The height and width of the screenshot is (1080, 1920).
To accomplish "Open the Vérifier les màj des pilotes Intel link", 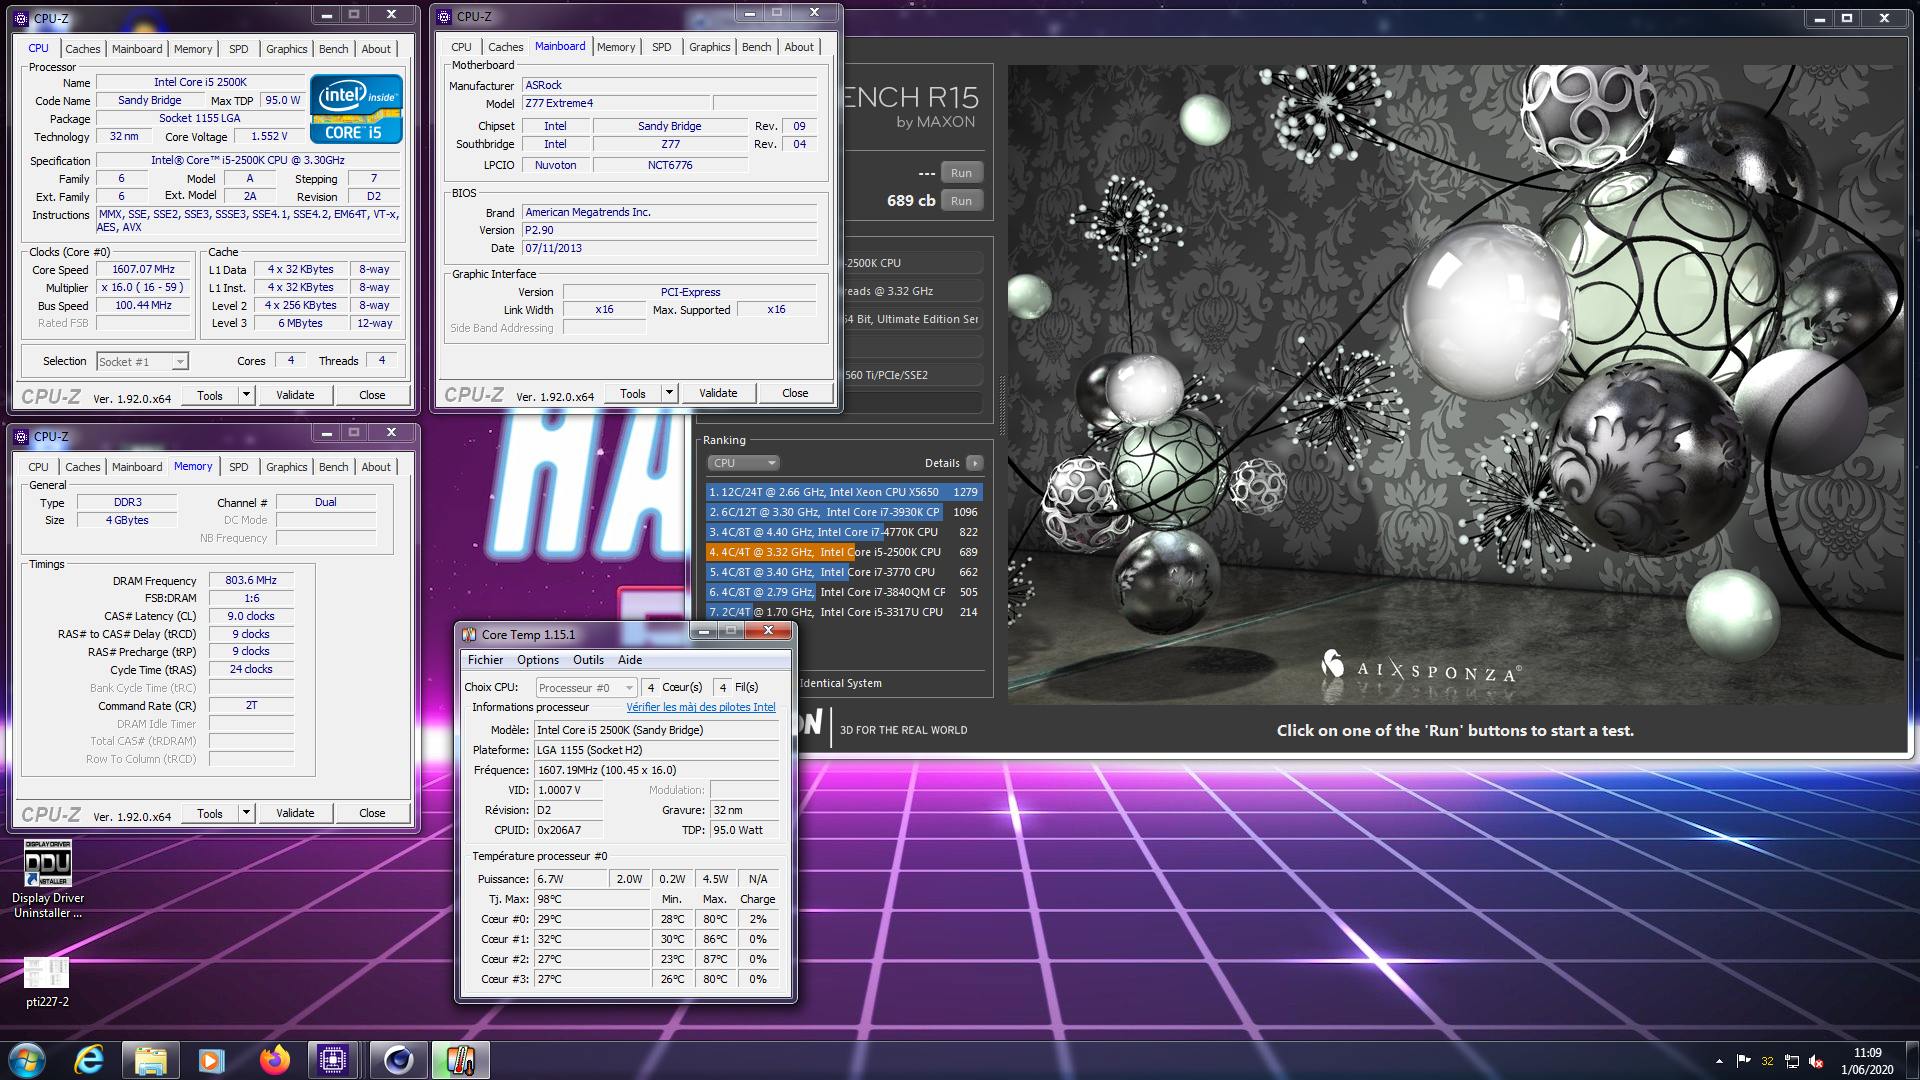I will pos(700,707).
